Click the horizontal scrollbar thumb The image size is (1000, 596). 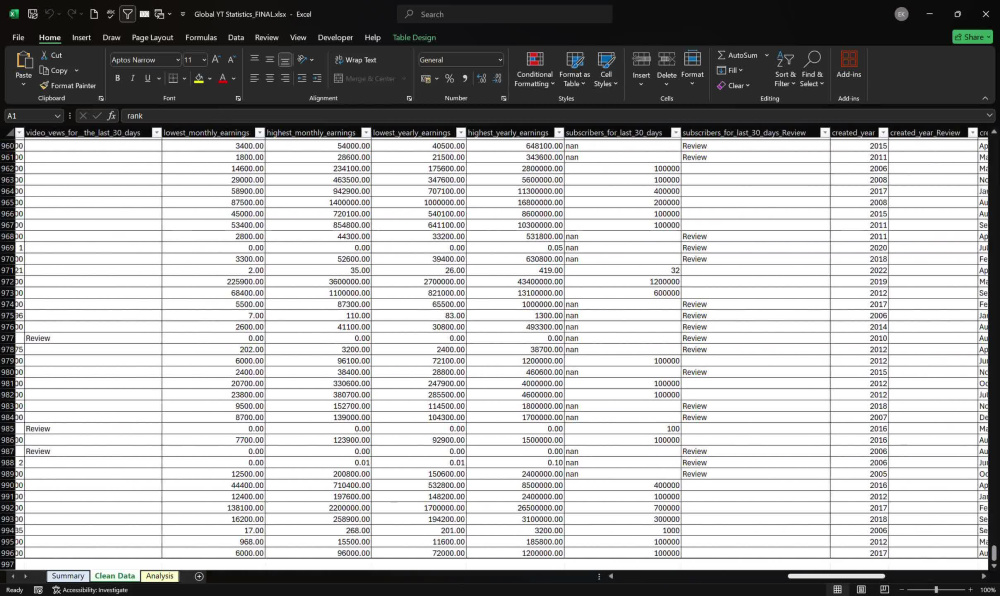[836, 576]
